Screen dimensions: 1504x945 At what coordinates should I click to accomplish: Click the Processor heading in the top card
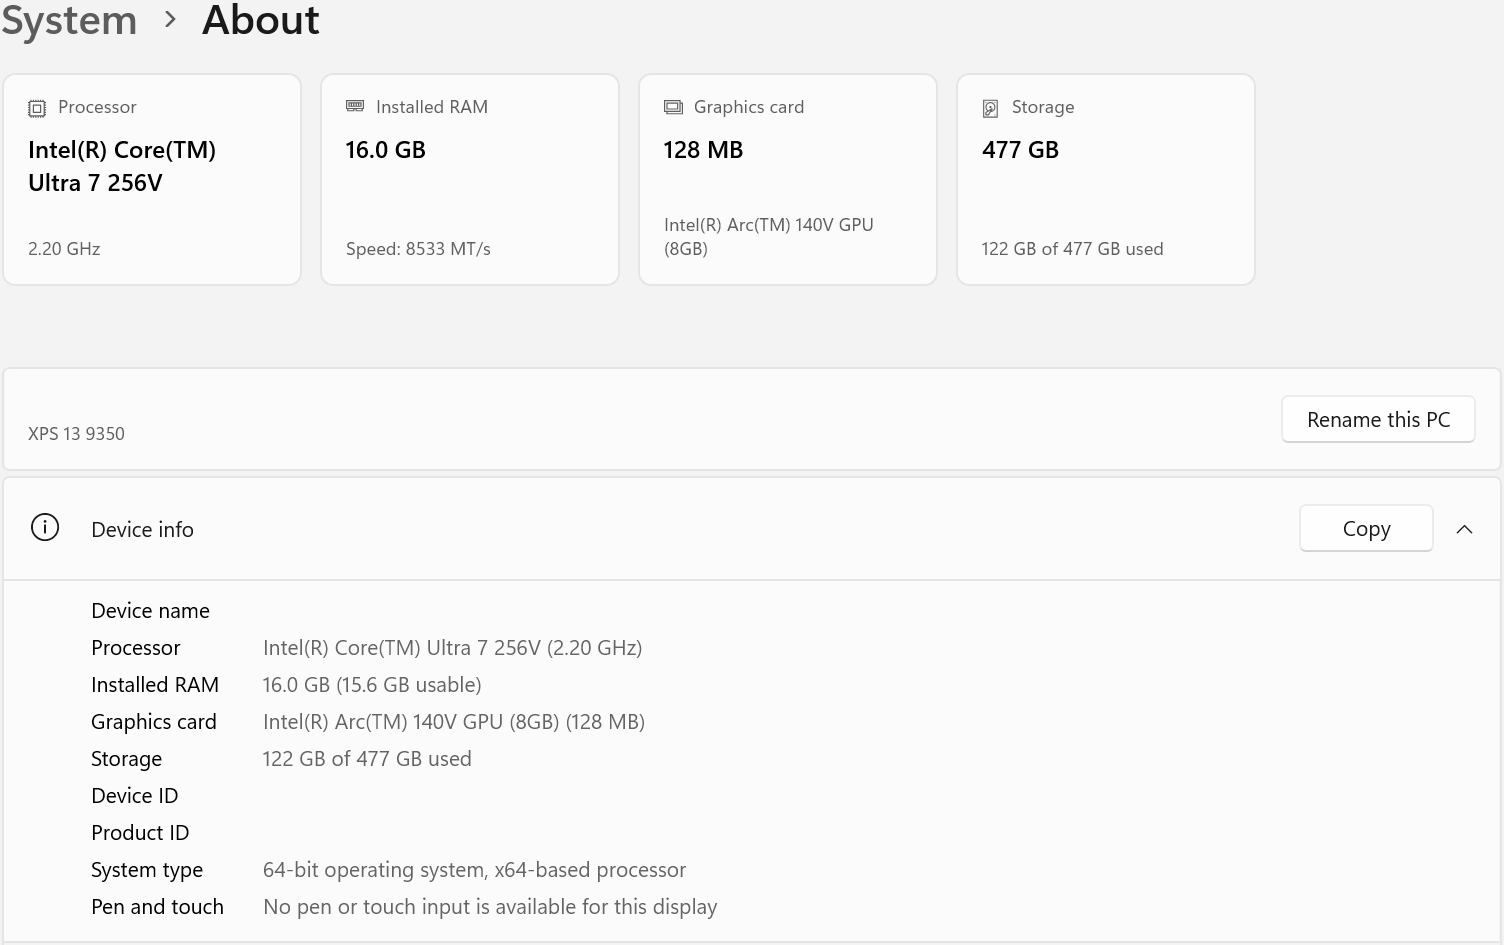click(x=97, y=107)
